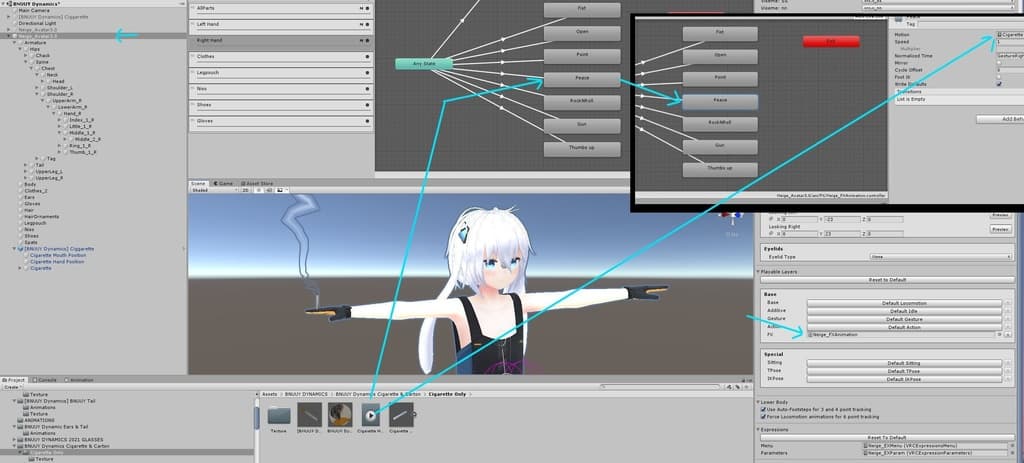The image size is (1024, 463).
Task: Expand the Tail node in Hierarchy
Action: point(25,165)
